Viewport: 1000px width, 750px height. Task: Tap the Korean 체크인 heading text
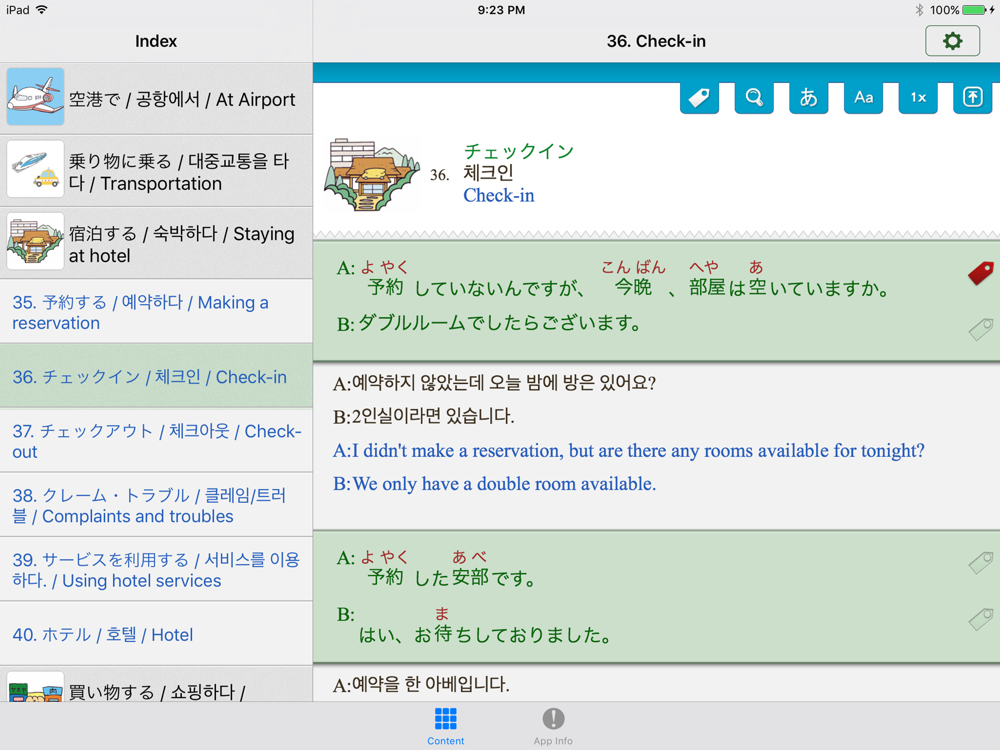(488, 173)
